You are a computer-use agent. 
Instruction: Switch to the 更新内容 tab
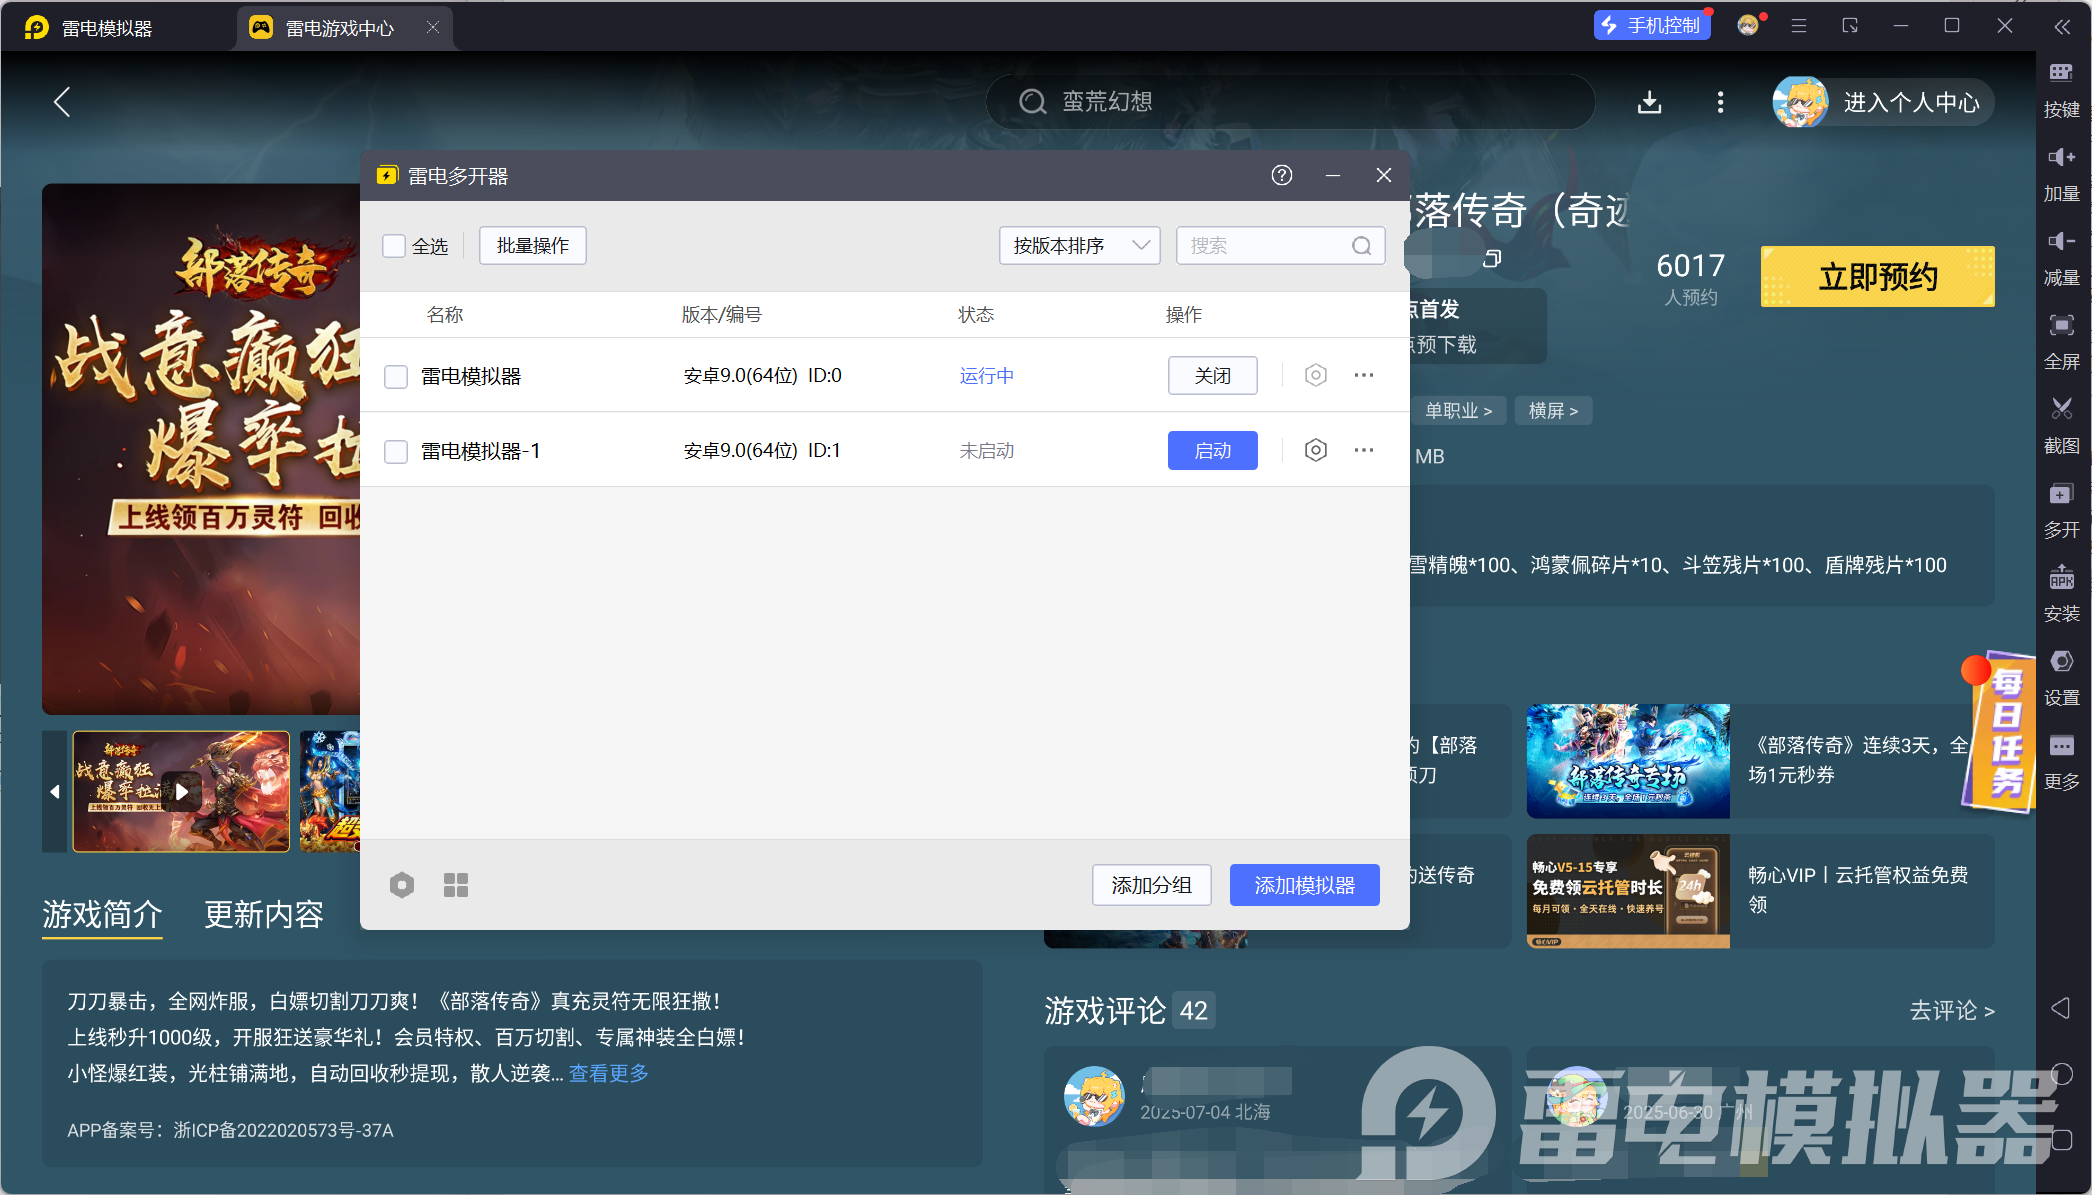click(x=264, y=914)
